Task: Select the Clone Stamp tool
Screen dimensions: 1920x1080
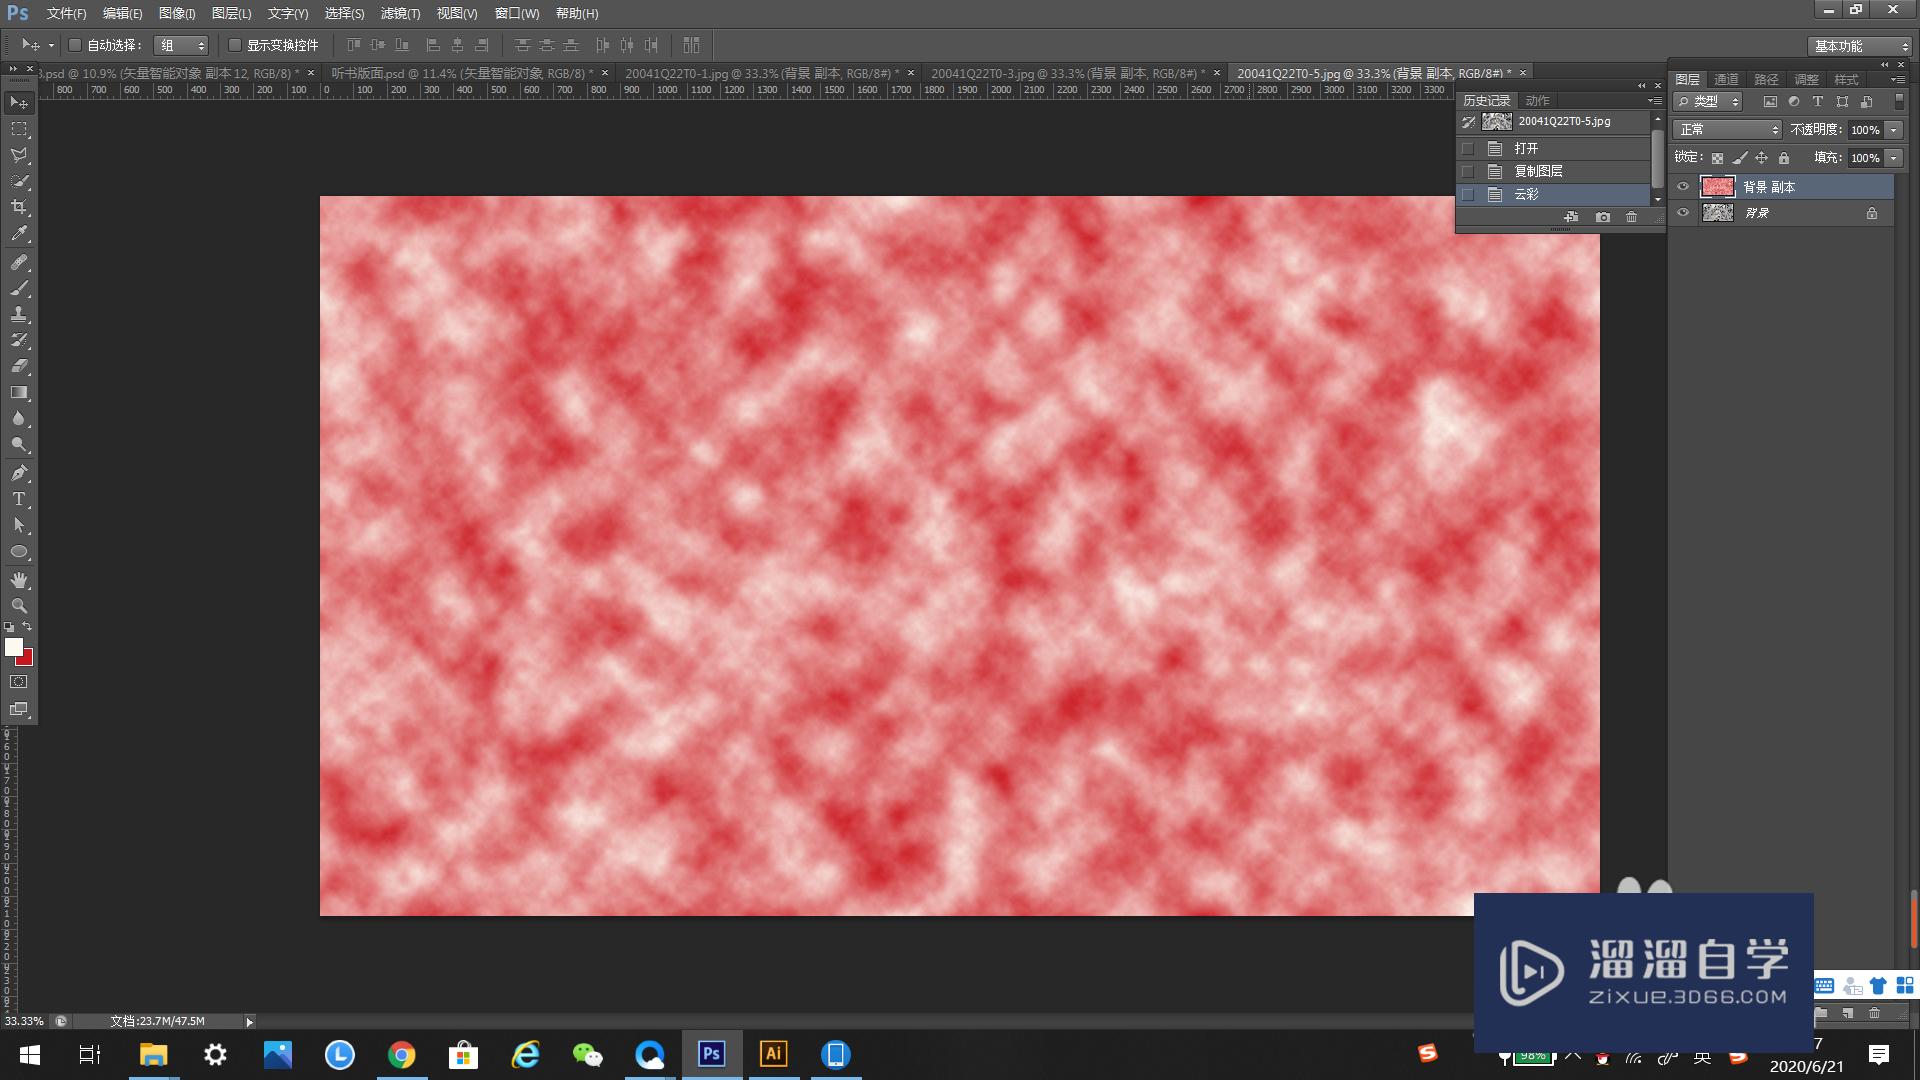Action: pos(19,314)
